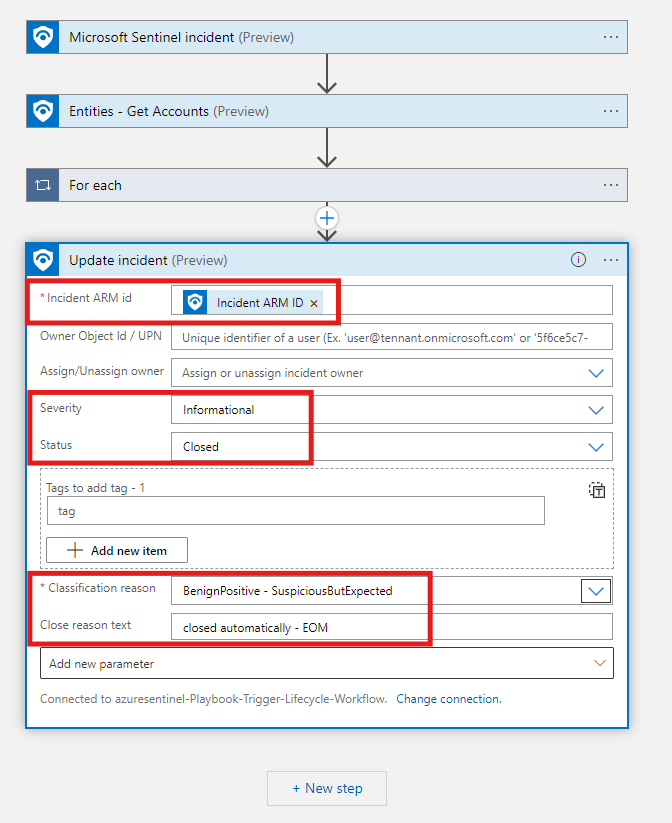Open ellipsis menu on Update incident action
The image size is (672, 823).
pyautogui.click(x=611, y=260)
